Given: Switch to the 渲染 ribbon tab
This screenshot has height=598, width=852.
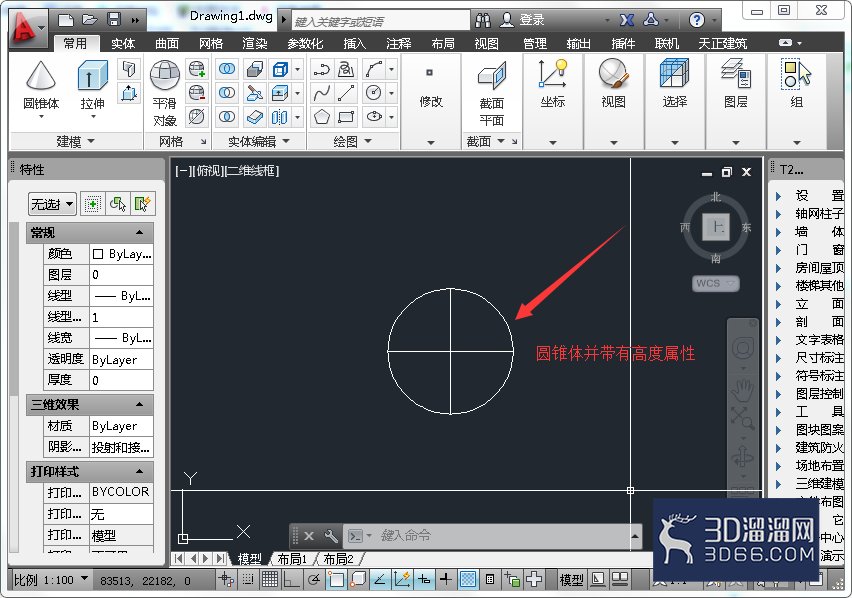Looking at the screenshot, I should coord(255,43).
